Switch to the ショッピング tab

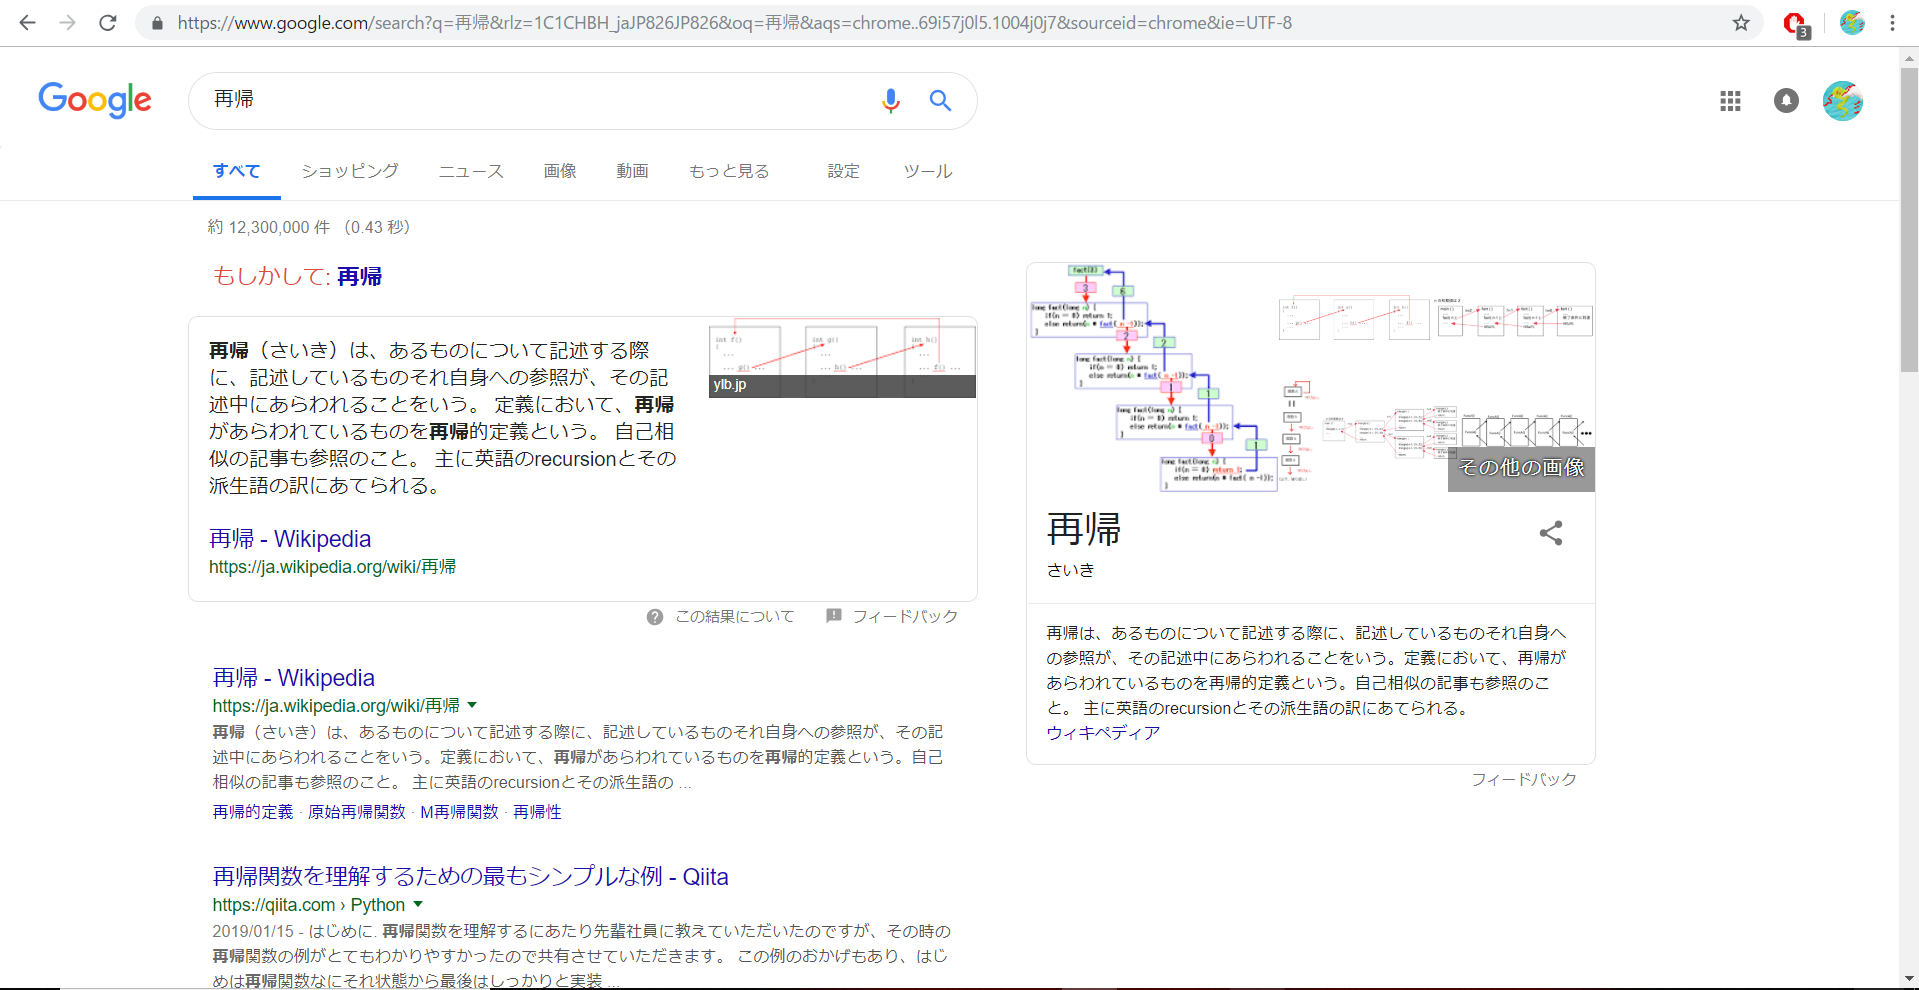click(350, 171)
